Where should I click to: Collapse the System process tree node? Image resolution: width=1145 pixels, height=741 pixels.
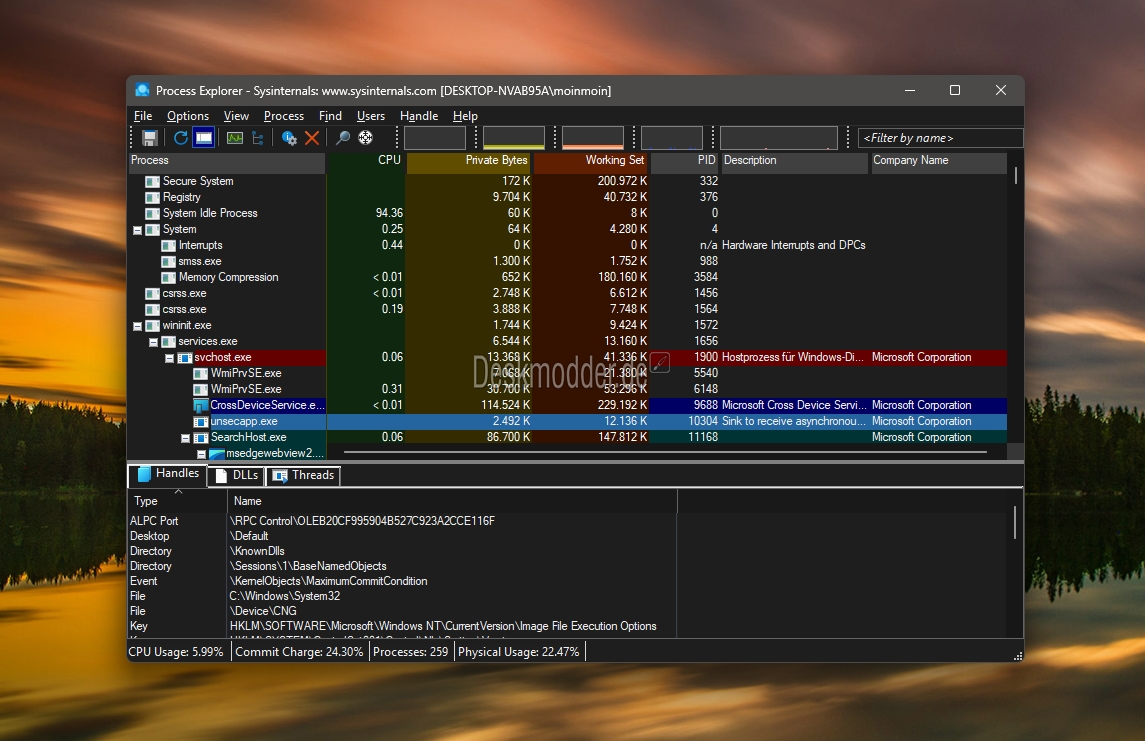[138, 230]
